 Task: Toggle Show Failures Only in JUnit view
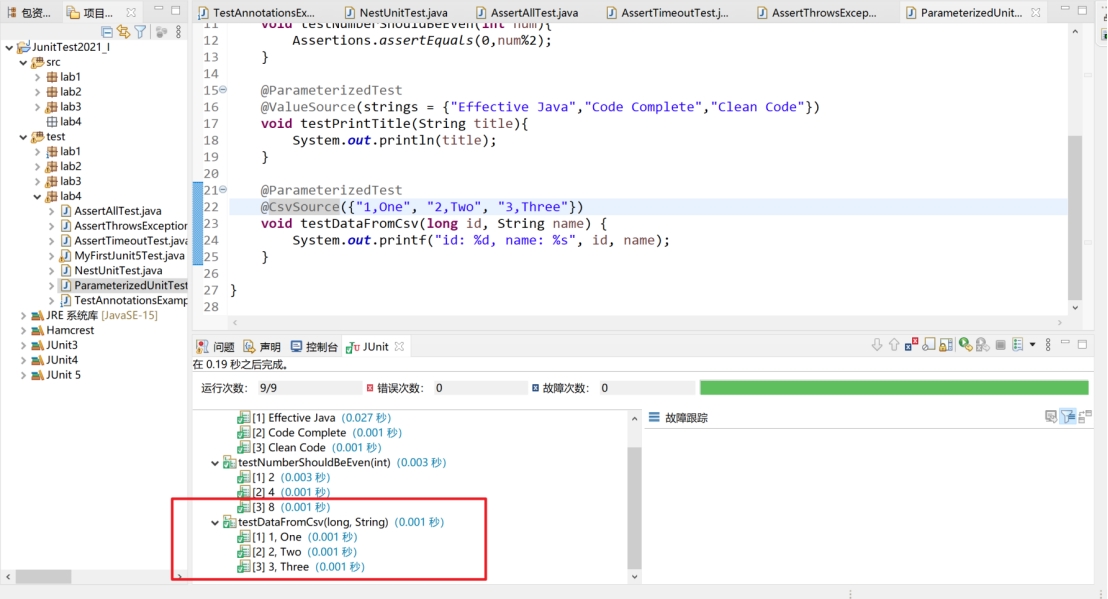tap(911, 343)
